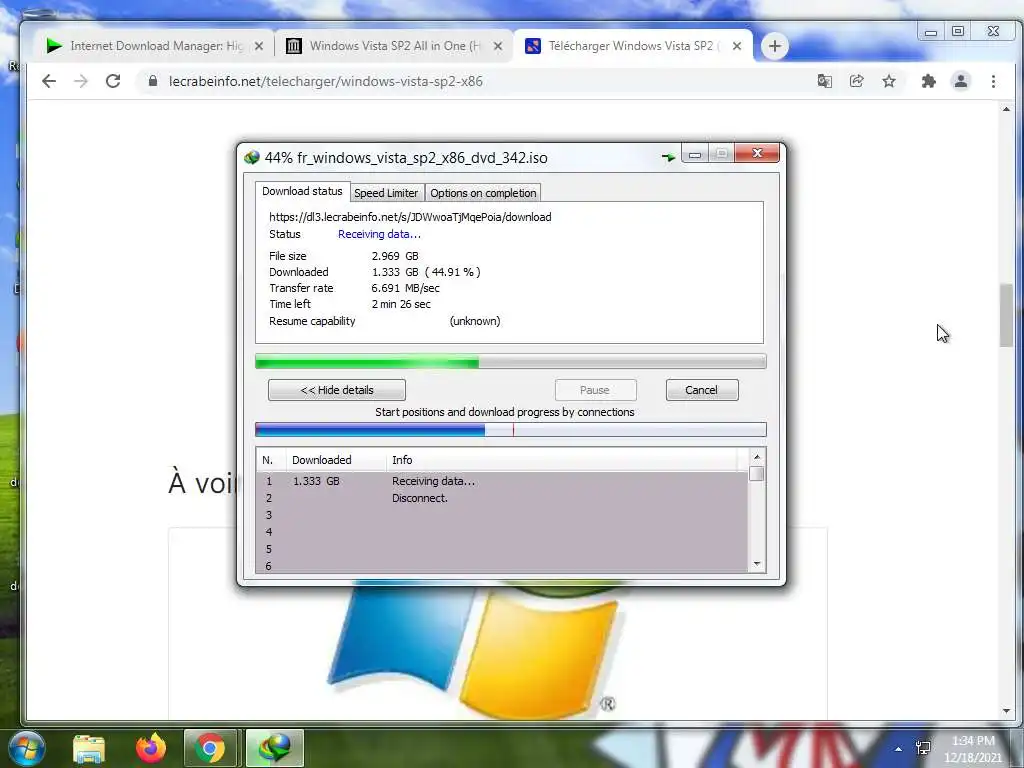Click the blue connections progress bar

511,430
